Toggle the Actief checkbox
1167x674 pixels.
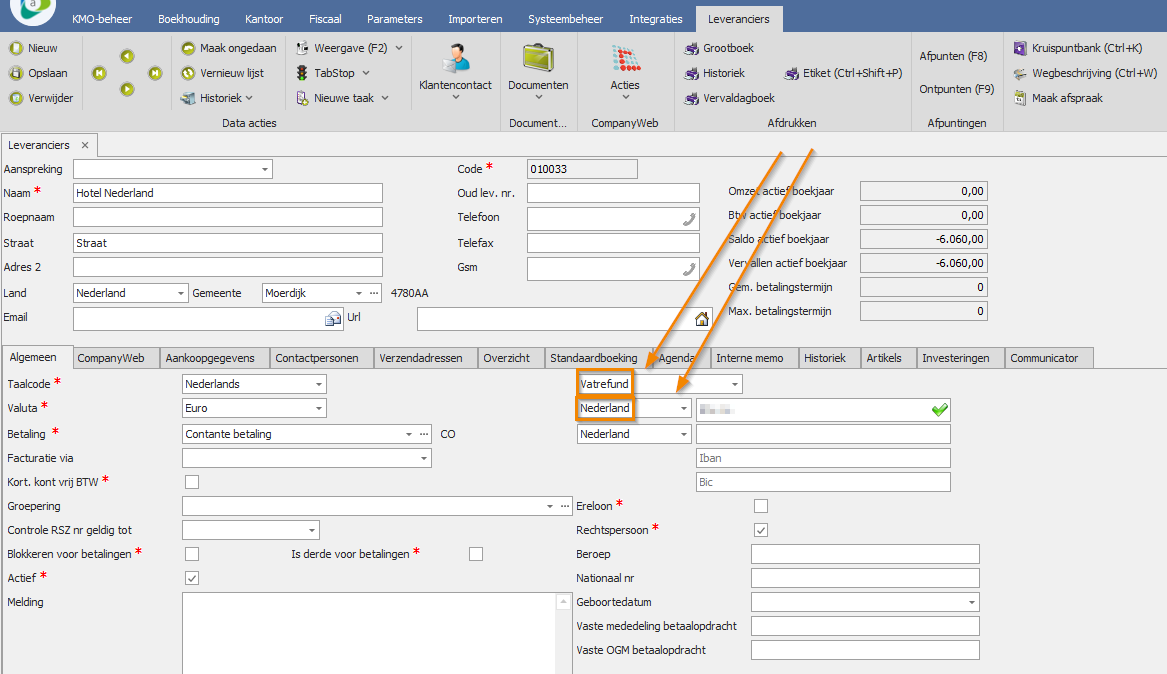coord(192,578)
